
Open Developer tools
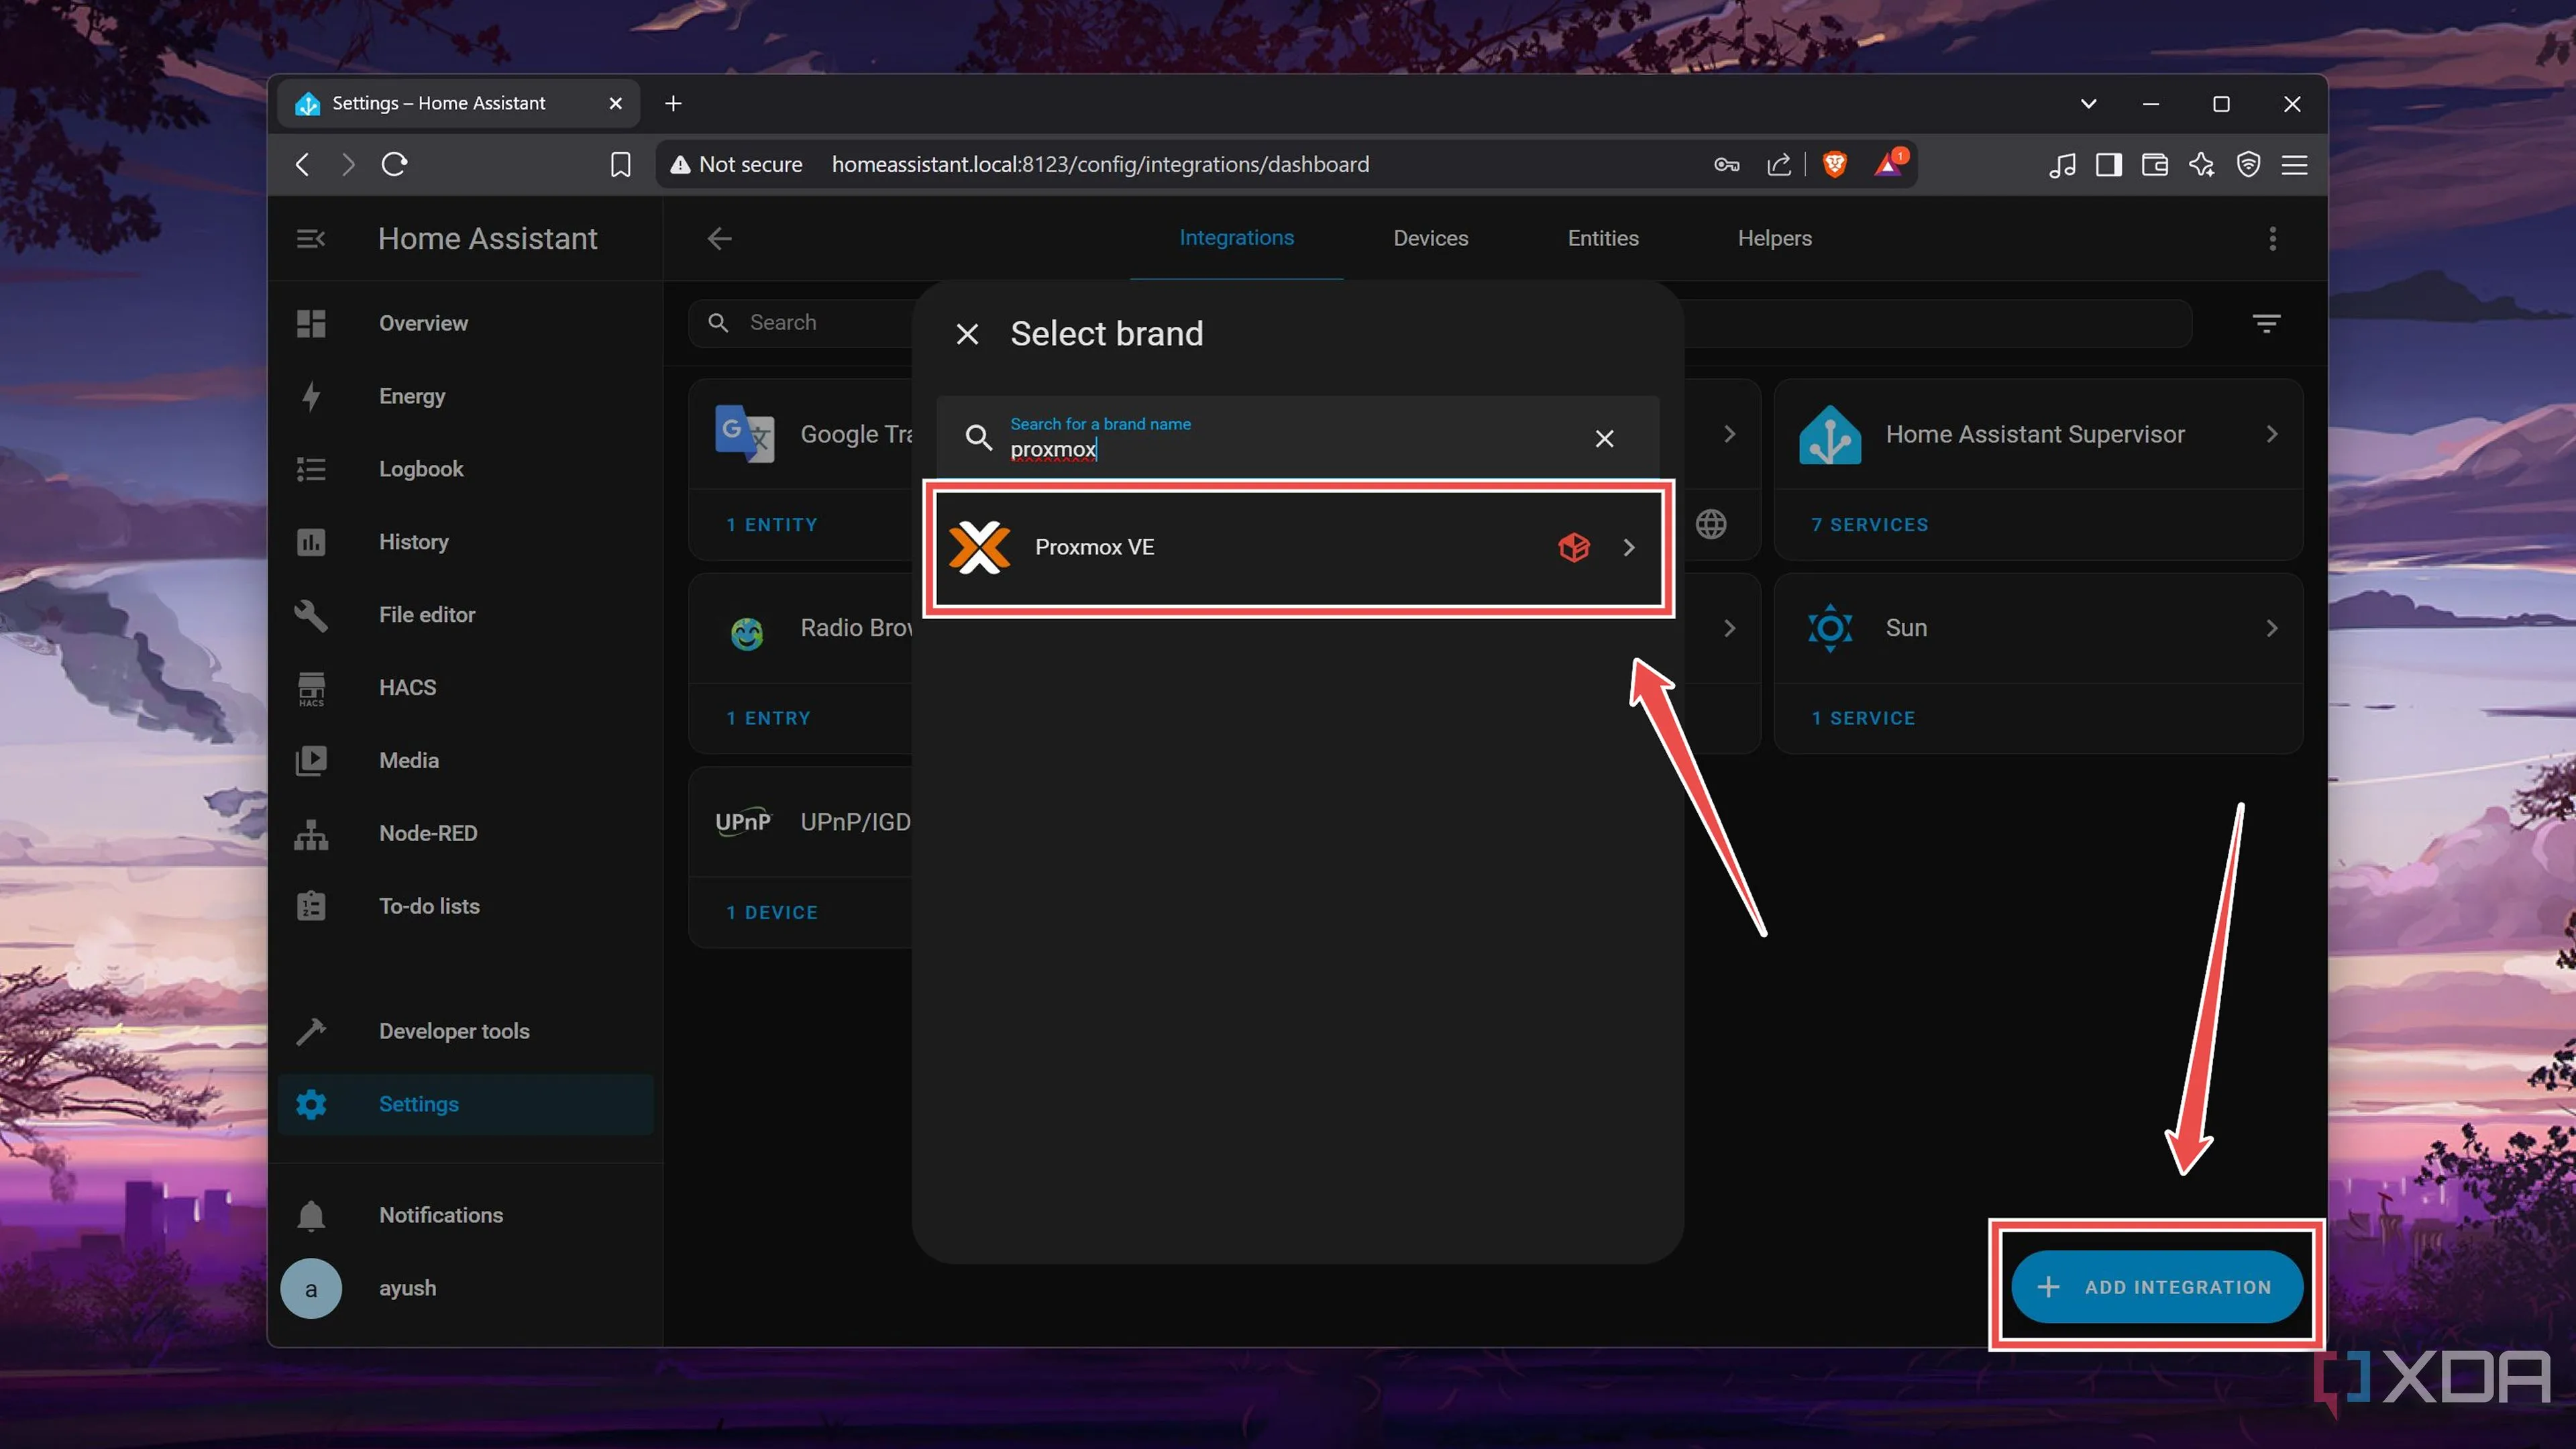click(x=465, y=1031)
